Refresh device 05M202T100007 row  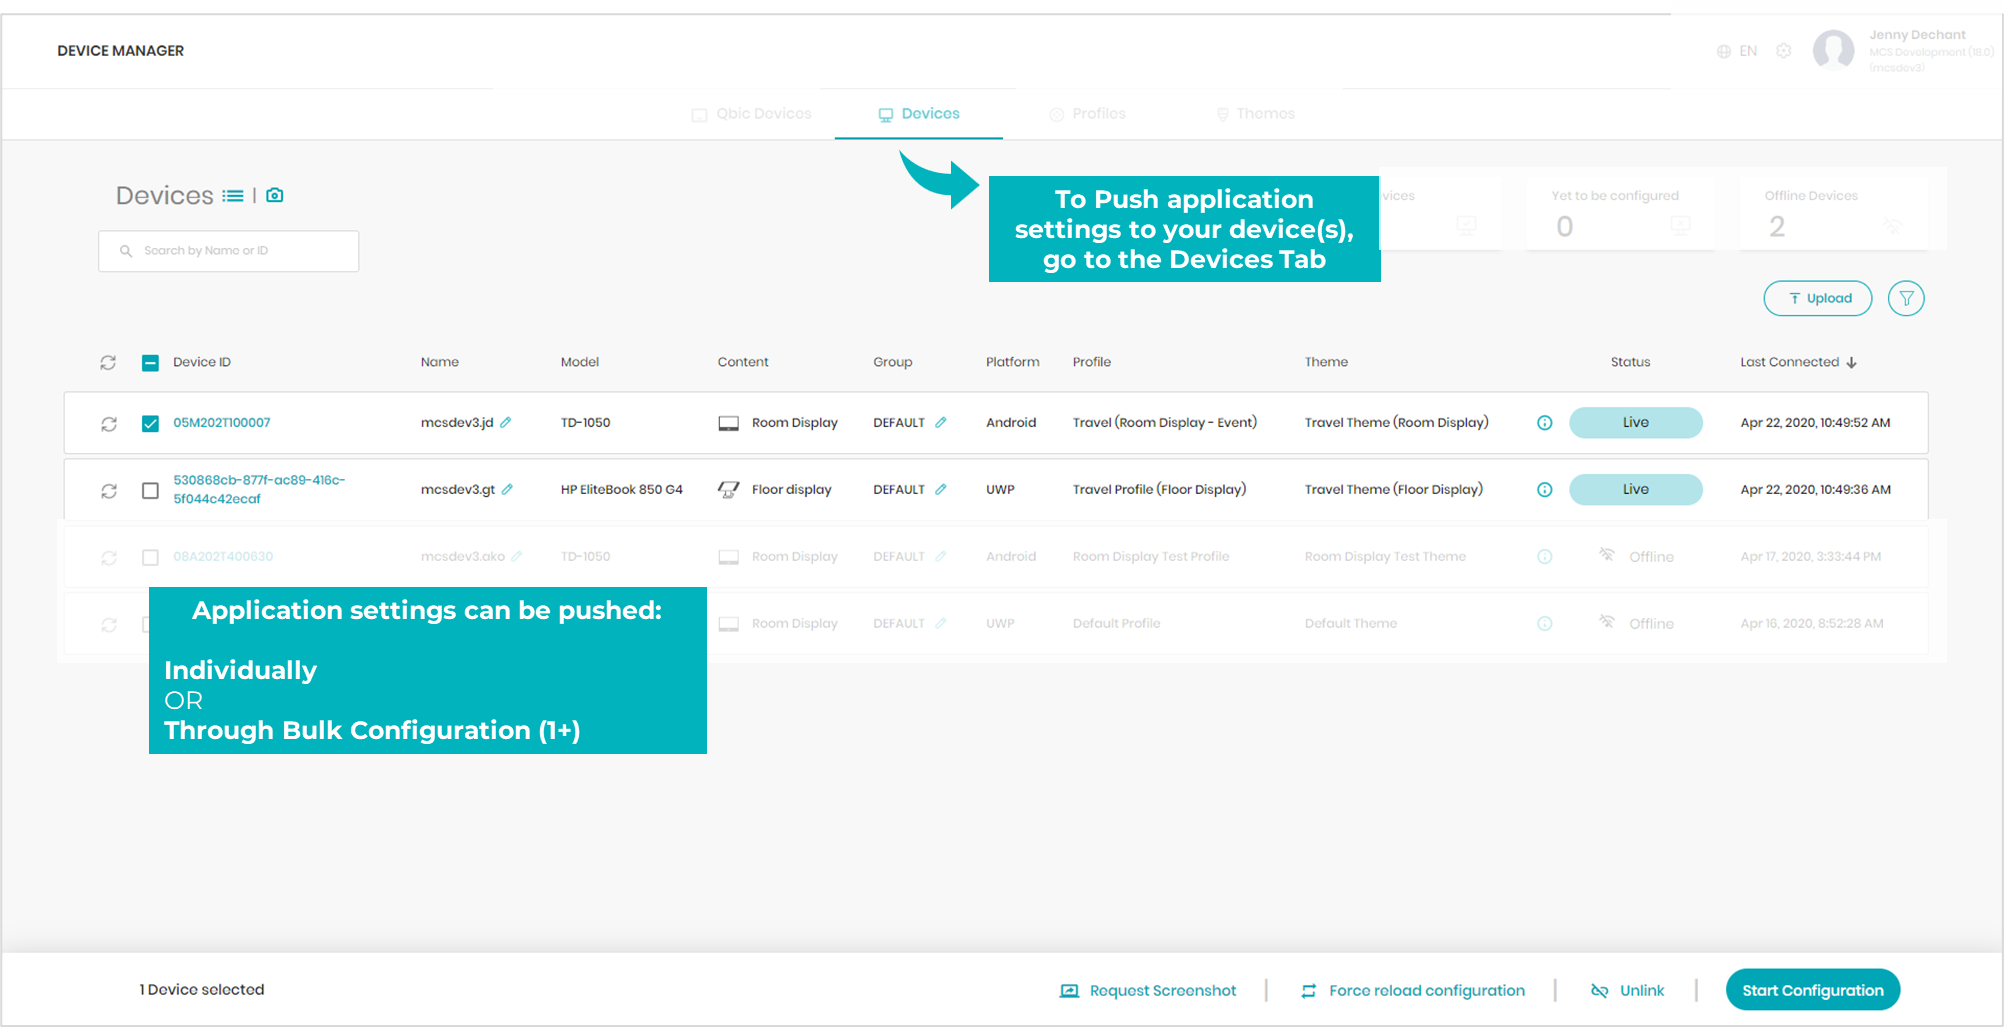click(109, 424)
